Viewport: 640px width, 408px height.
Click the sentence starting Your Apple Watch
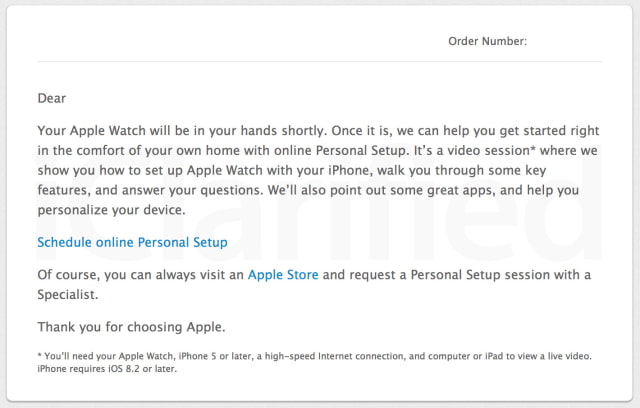[182, 131]
